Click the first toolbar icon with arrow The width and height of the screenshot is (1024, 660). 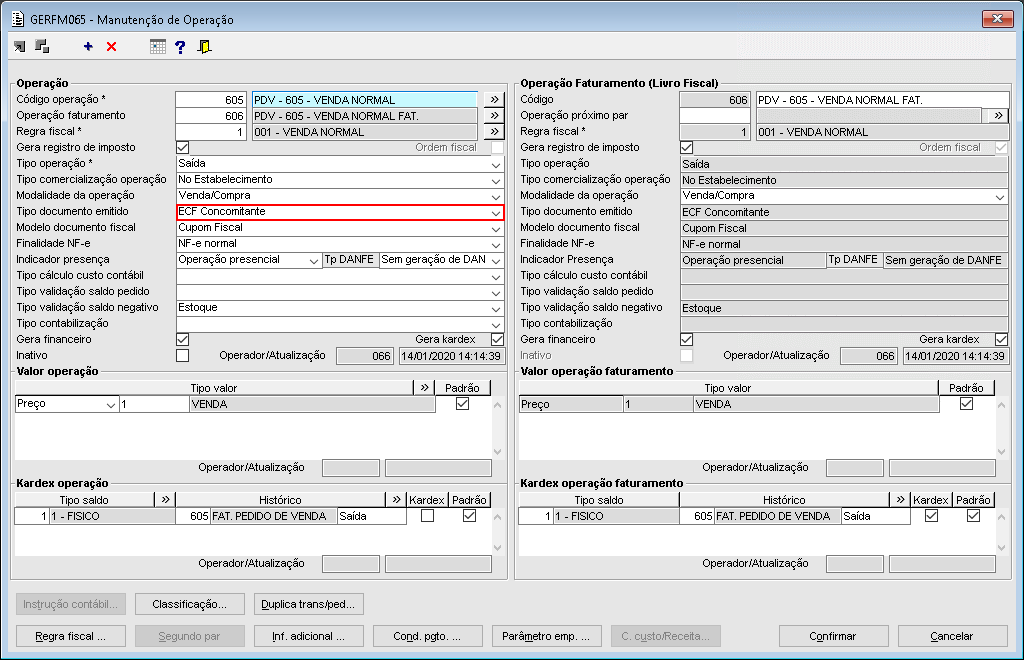pyautogui.click(x=20, y=46)
